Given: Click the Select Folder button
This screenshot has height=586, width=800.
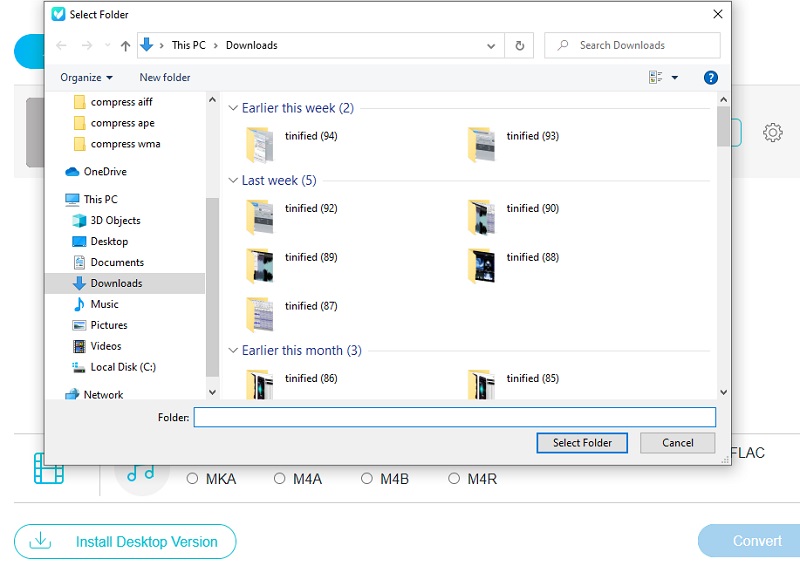Looking at the screenshot, I should [x=581, y=443].
